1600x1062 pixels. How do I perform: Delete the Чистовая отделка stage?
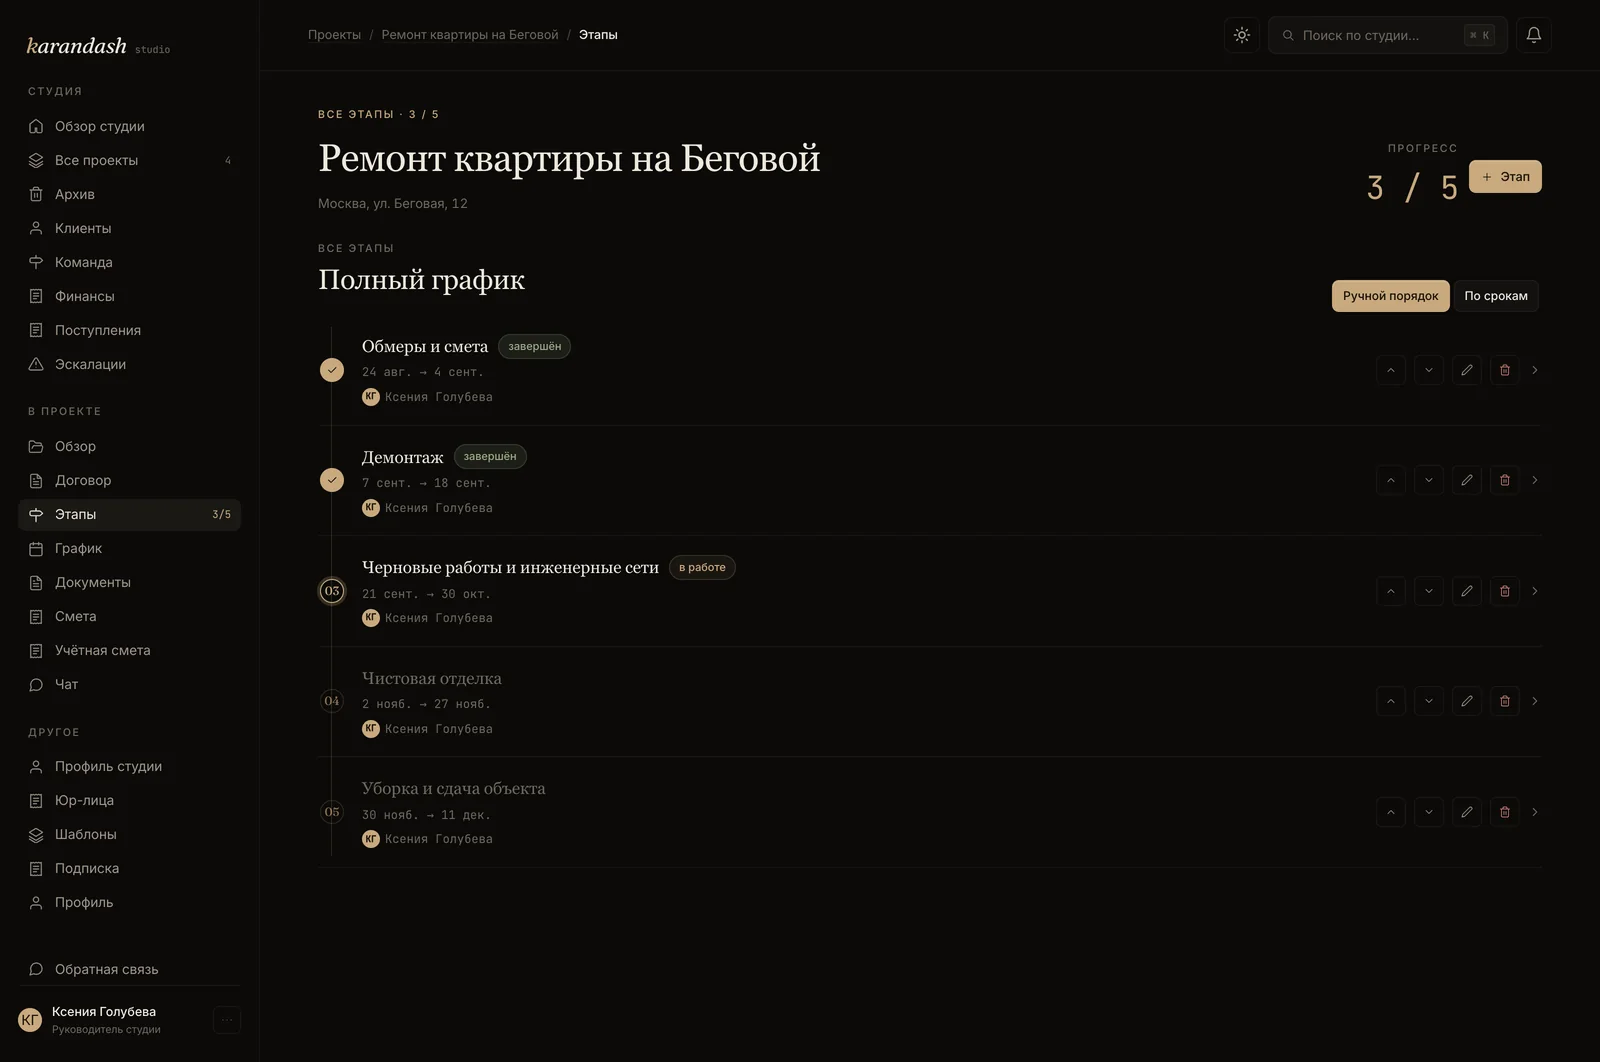tap(1504, 701)
